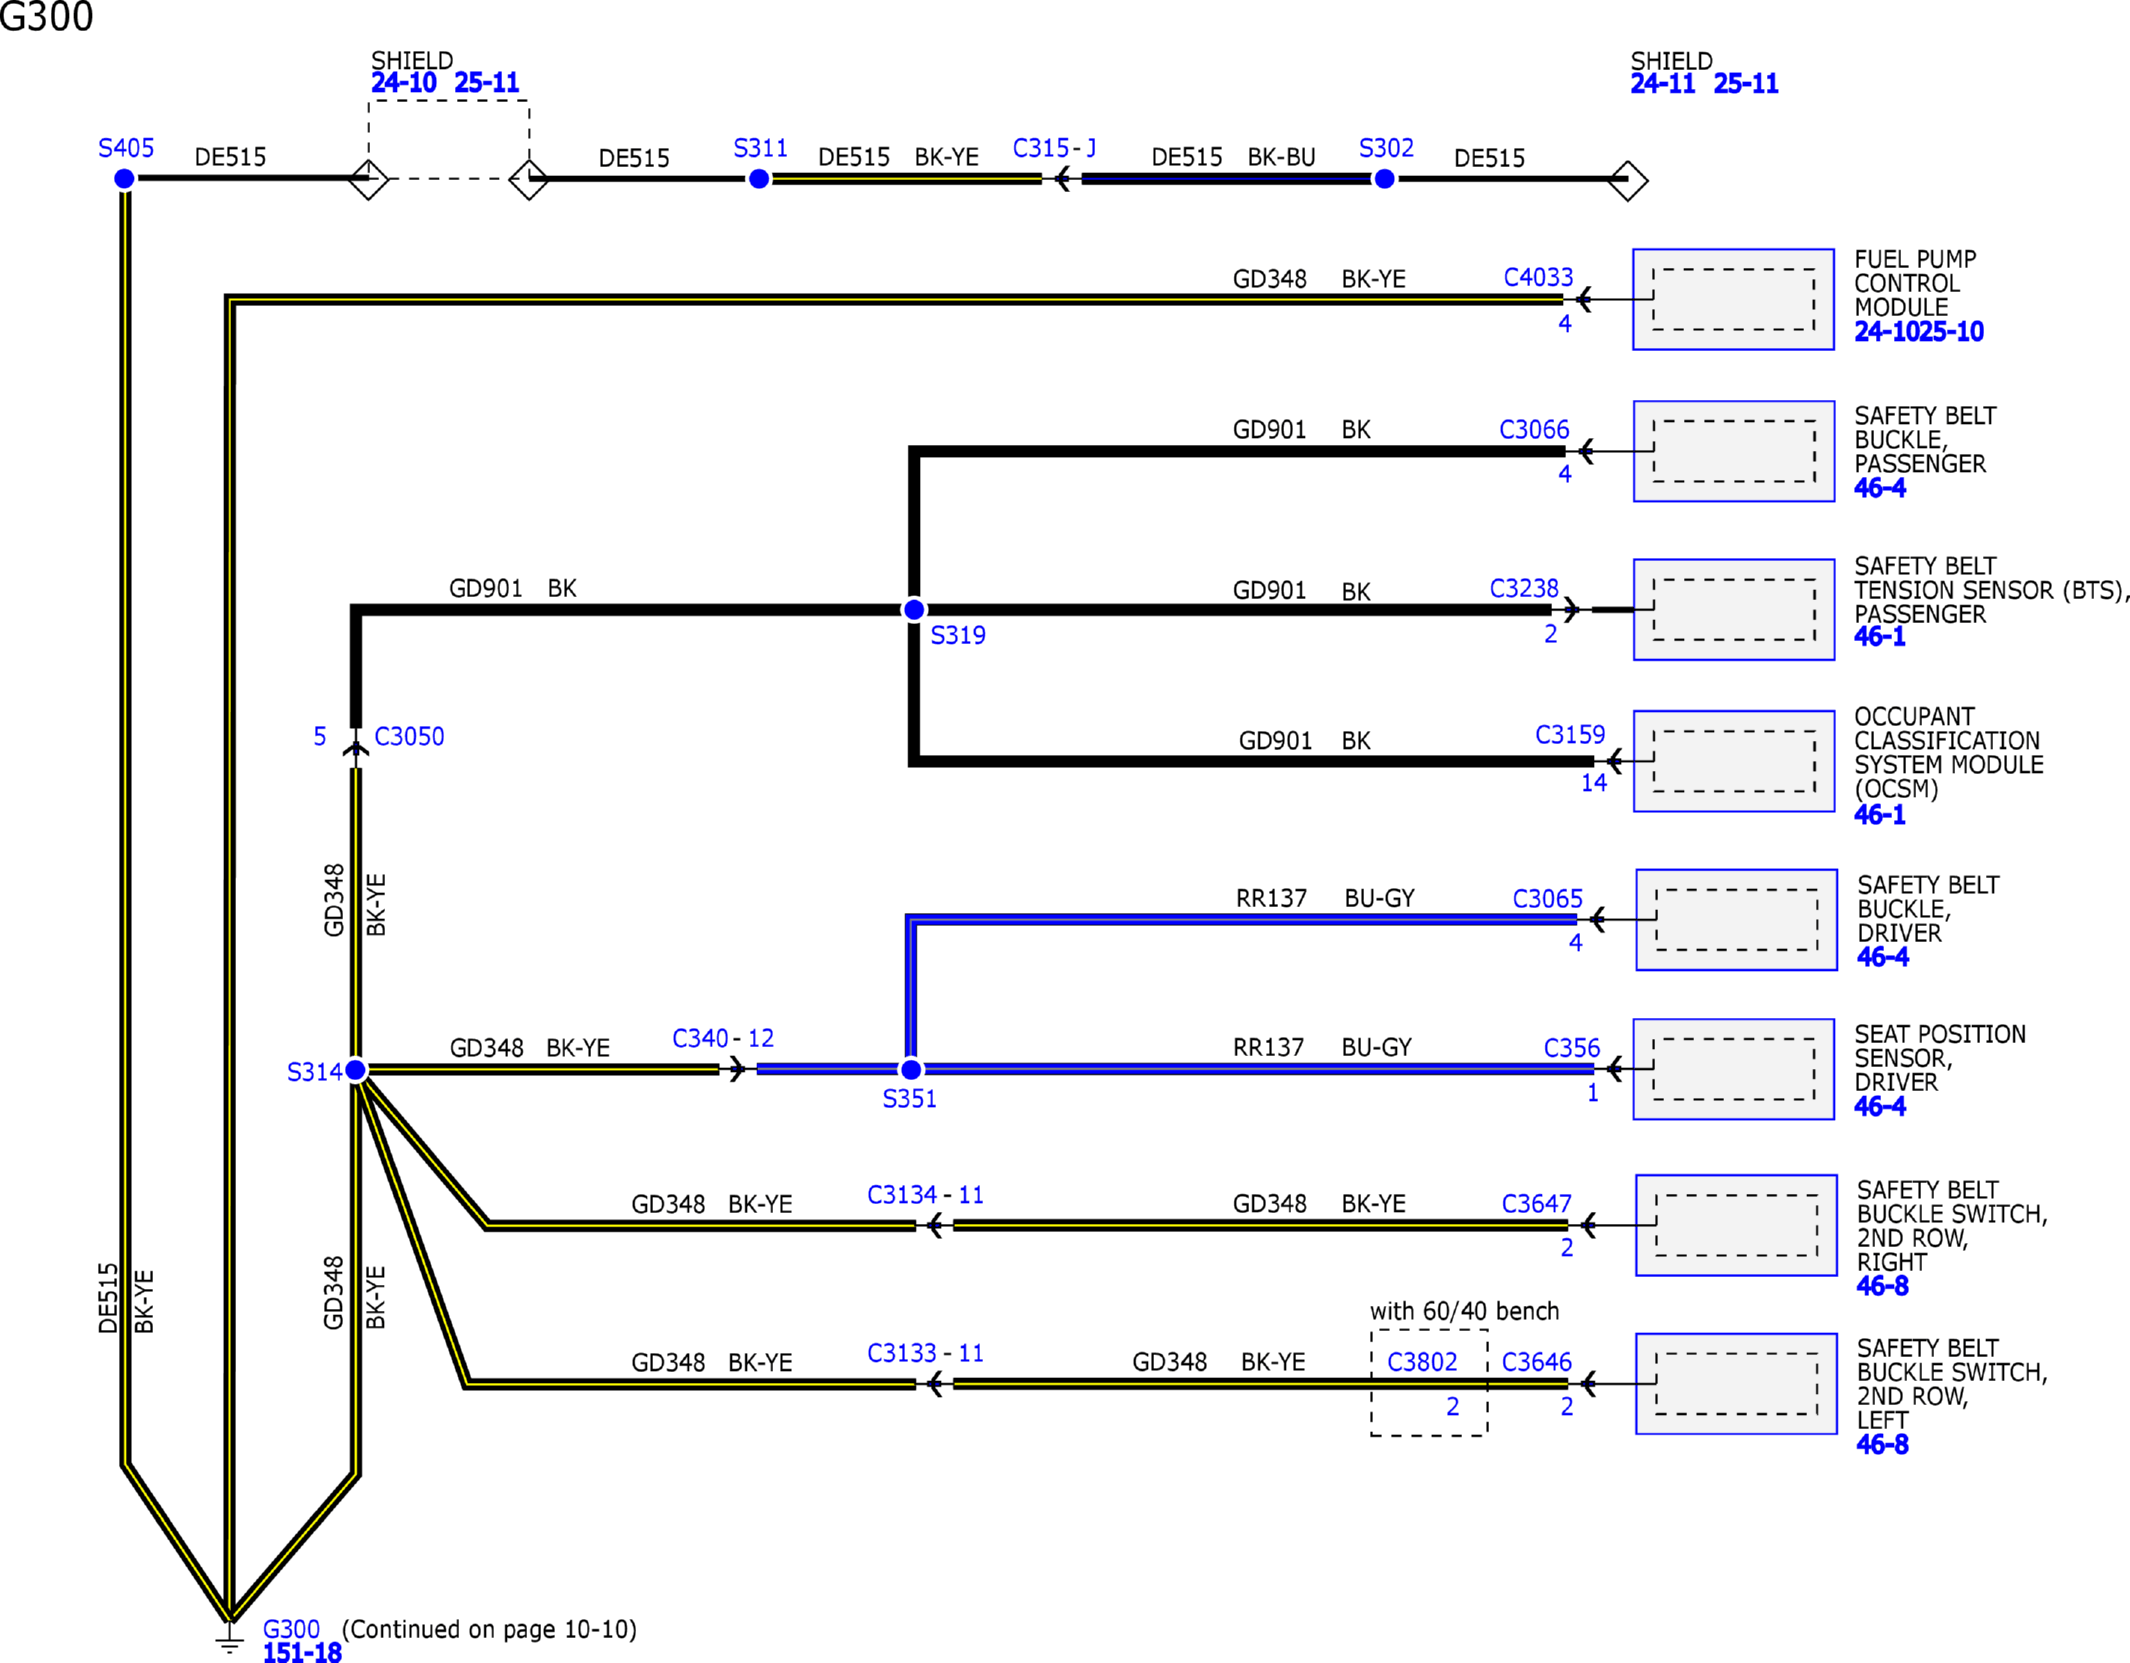Screen dimensions: 2130x1663
Task: Select the OCSM module component box
Action: coord(1733,761)
